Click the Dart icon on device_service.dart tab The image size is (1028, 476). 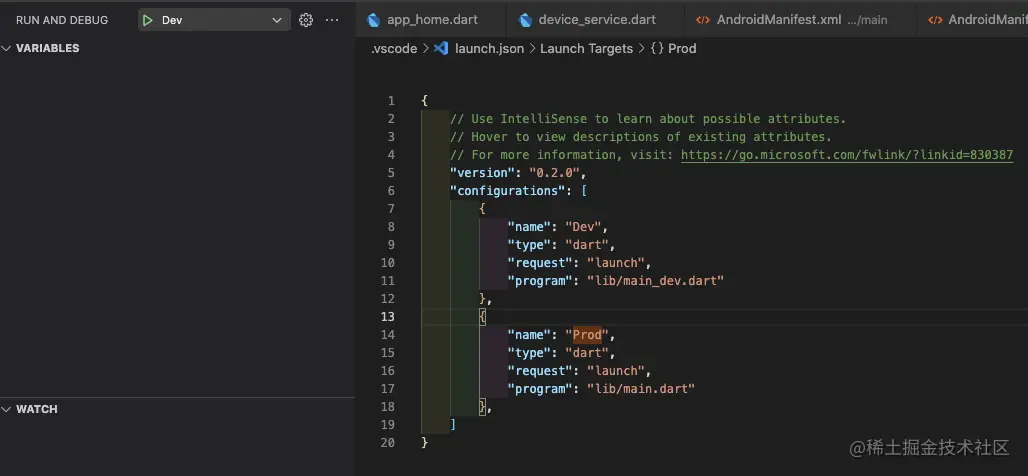click(x=524, y=20)
